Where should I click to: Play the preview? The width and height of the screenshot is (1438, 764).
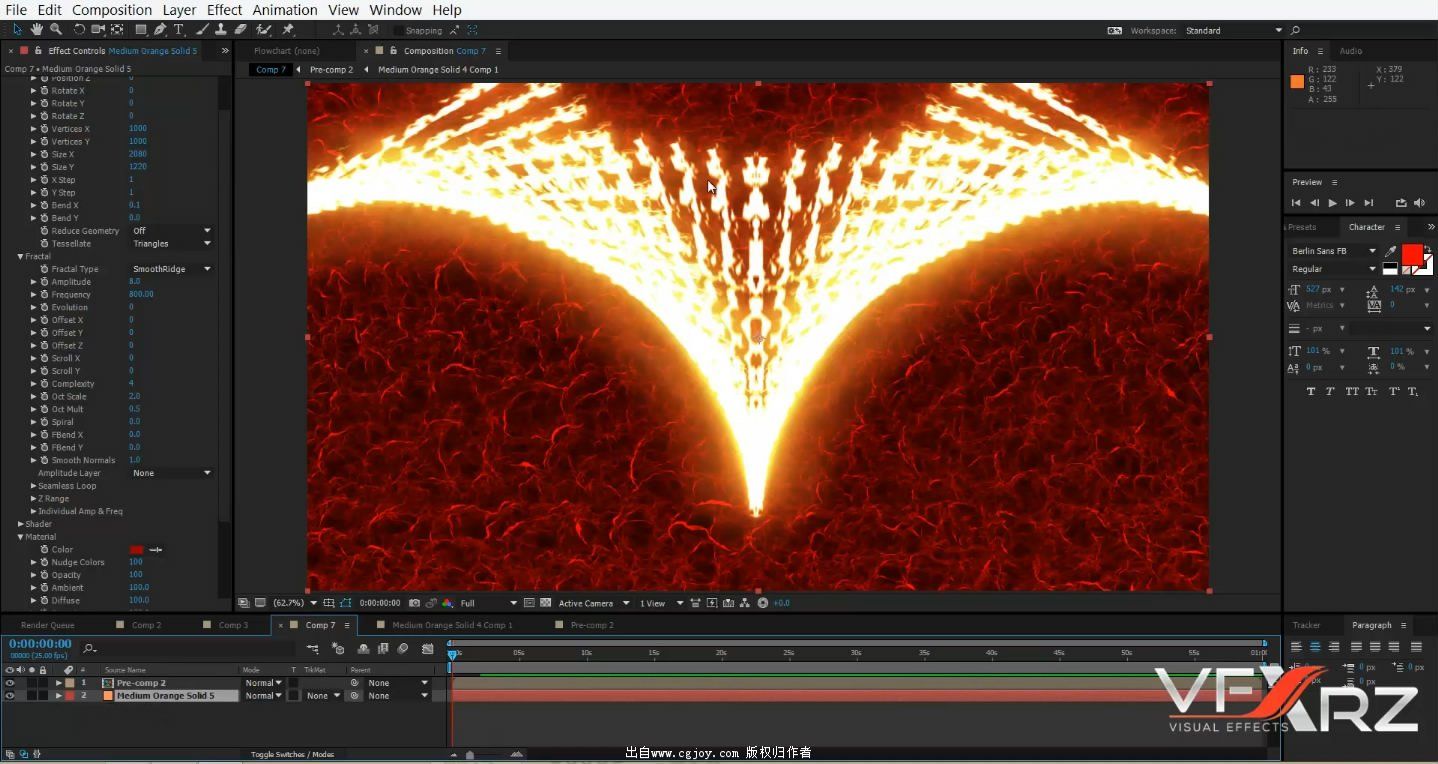[x=1332, y=203]
